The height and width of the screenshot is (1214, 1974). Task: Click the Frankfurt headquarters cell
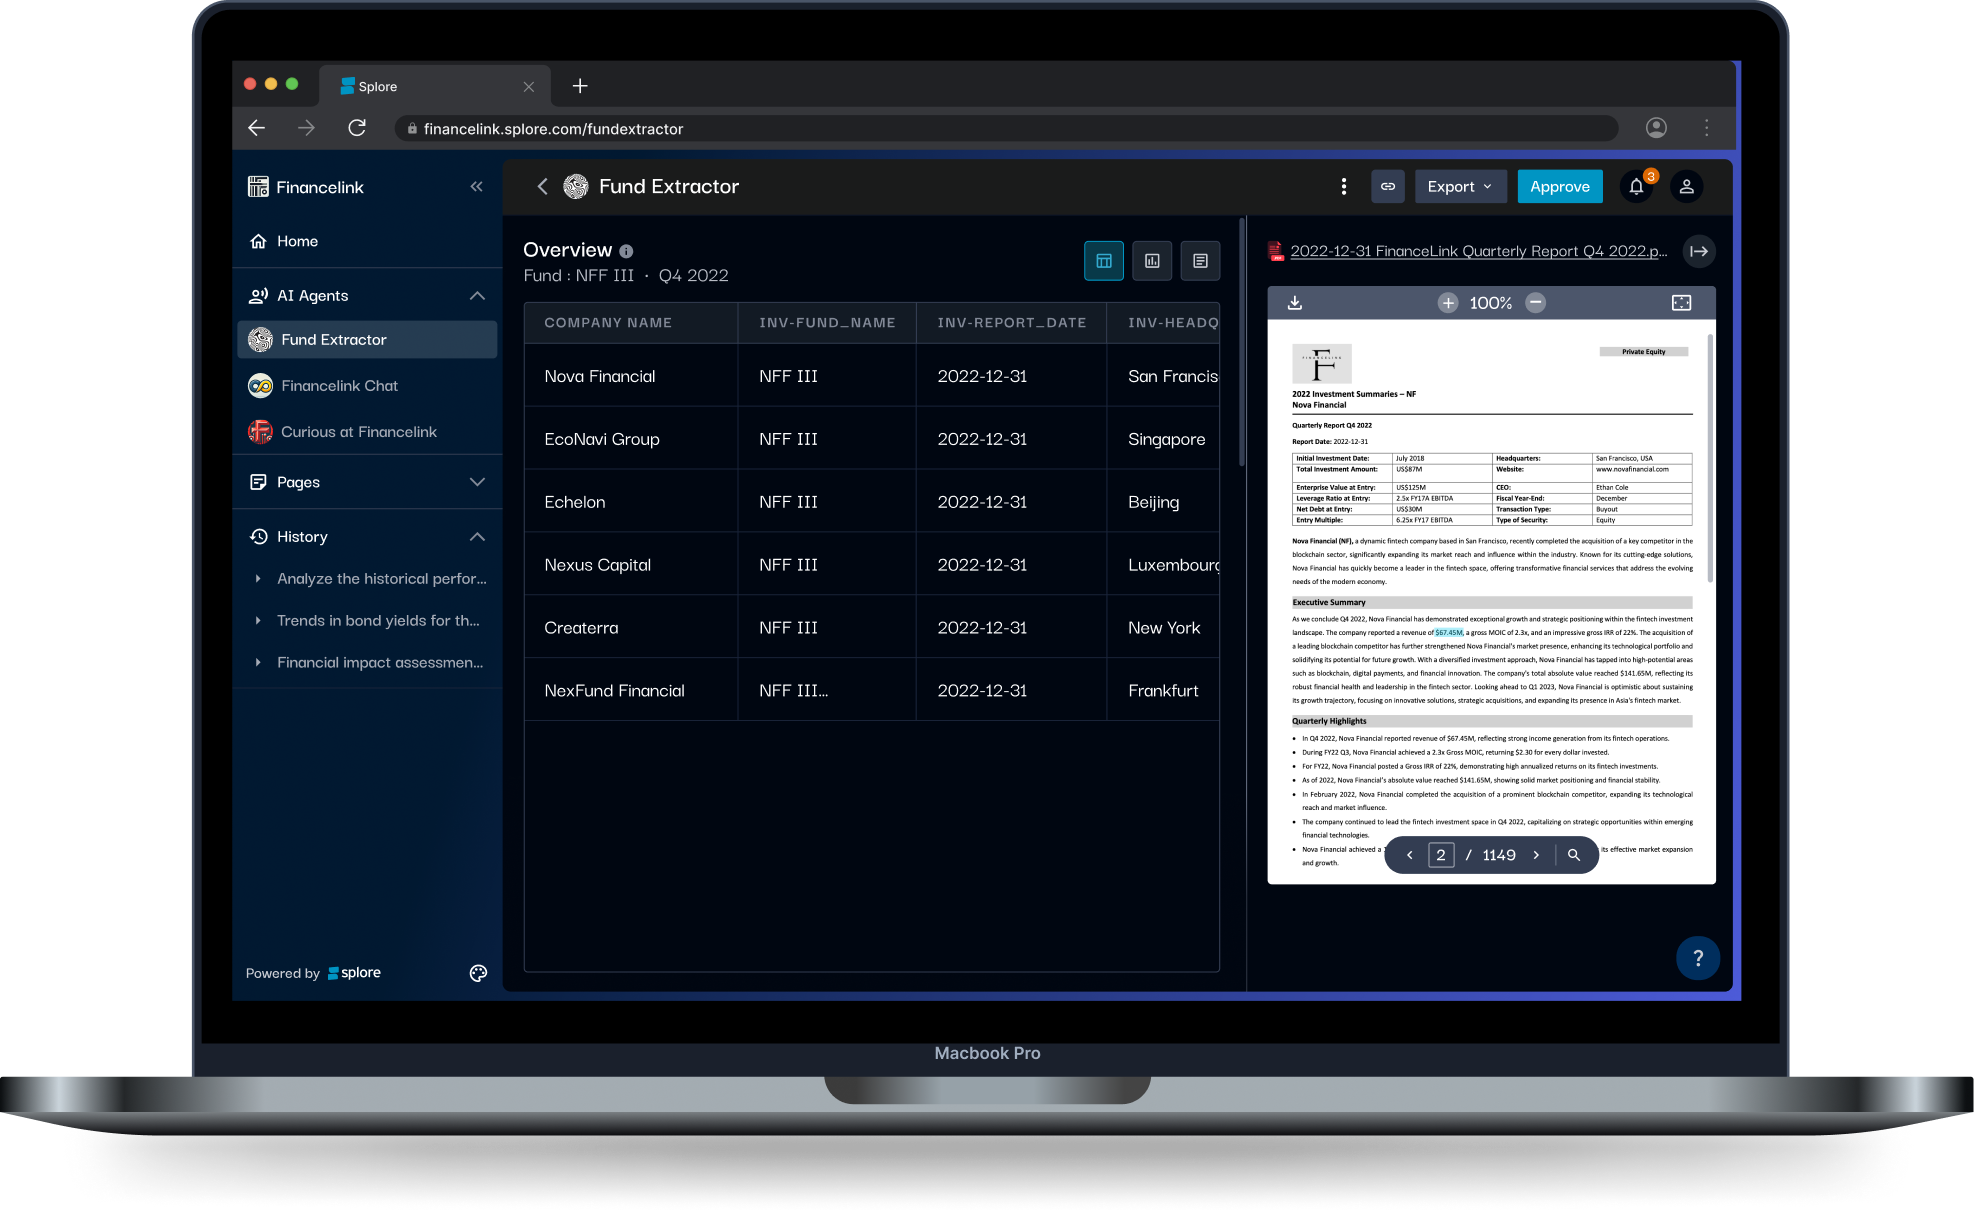[x=1163, y=691]
